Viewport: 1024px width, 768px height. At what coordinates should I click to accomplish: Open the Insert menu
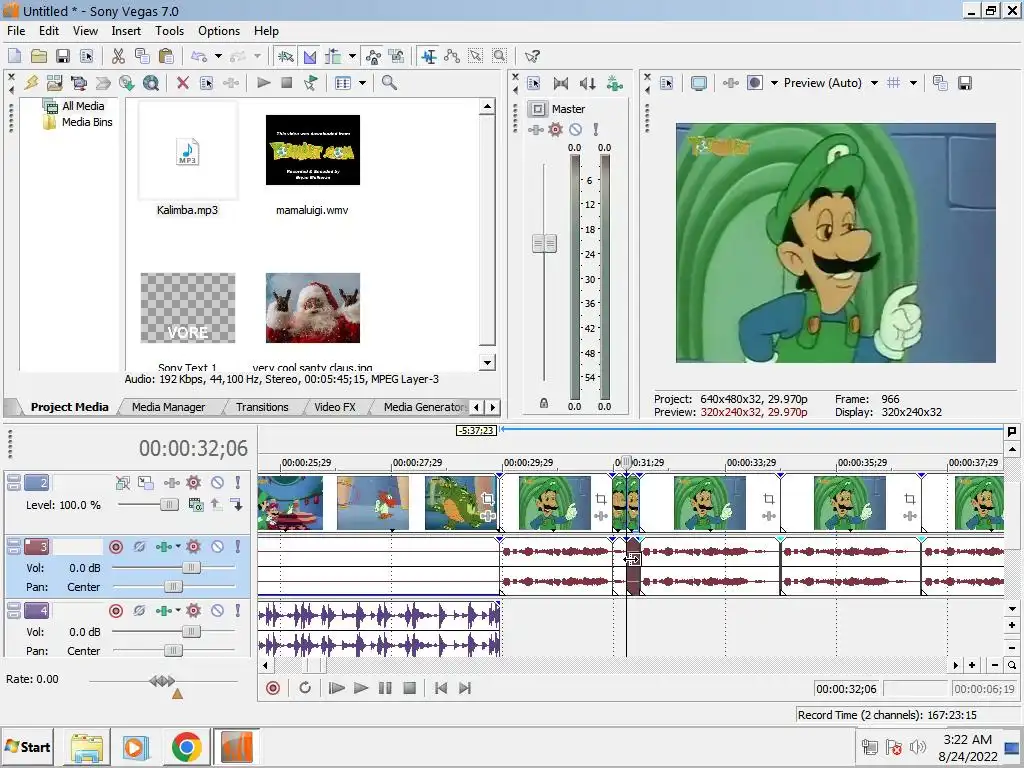point(126,31)
